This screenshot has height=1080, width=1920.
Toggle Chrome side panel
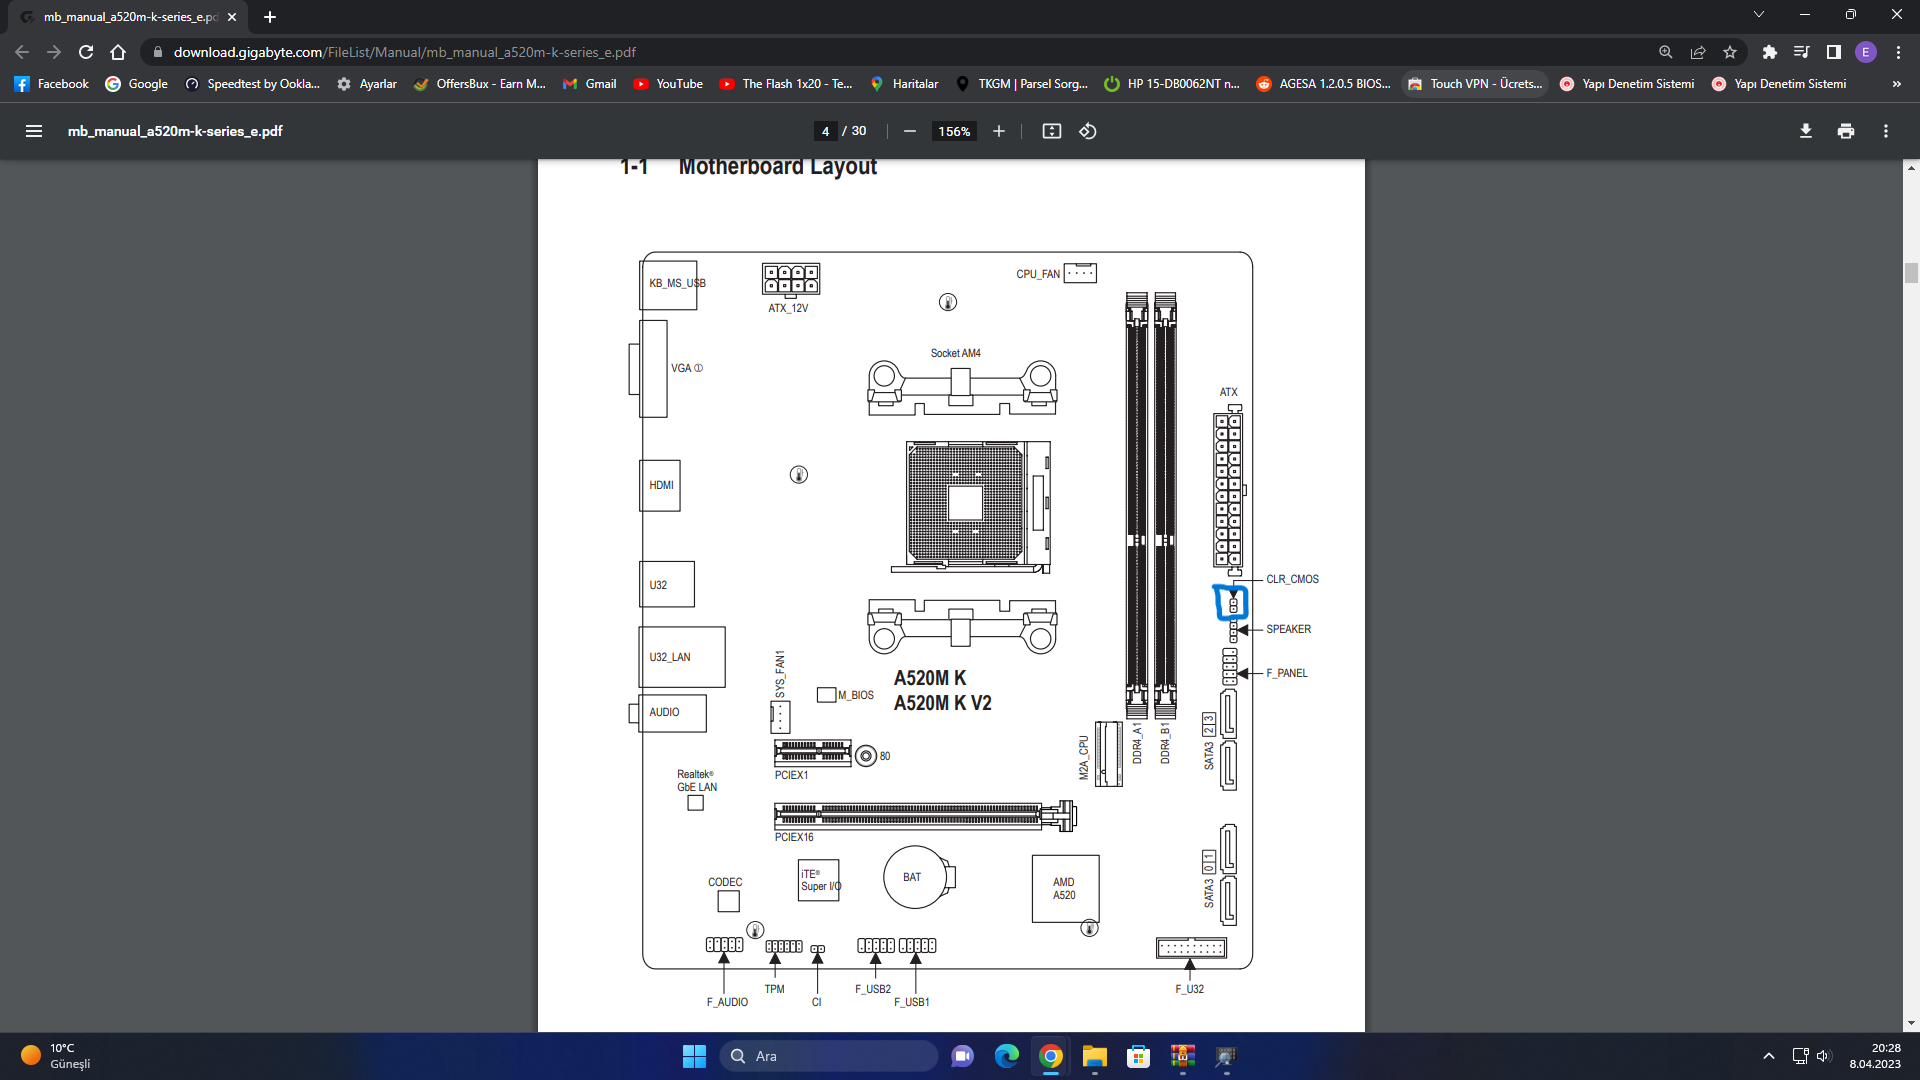tap(1833, 52)
